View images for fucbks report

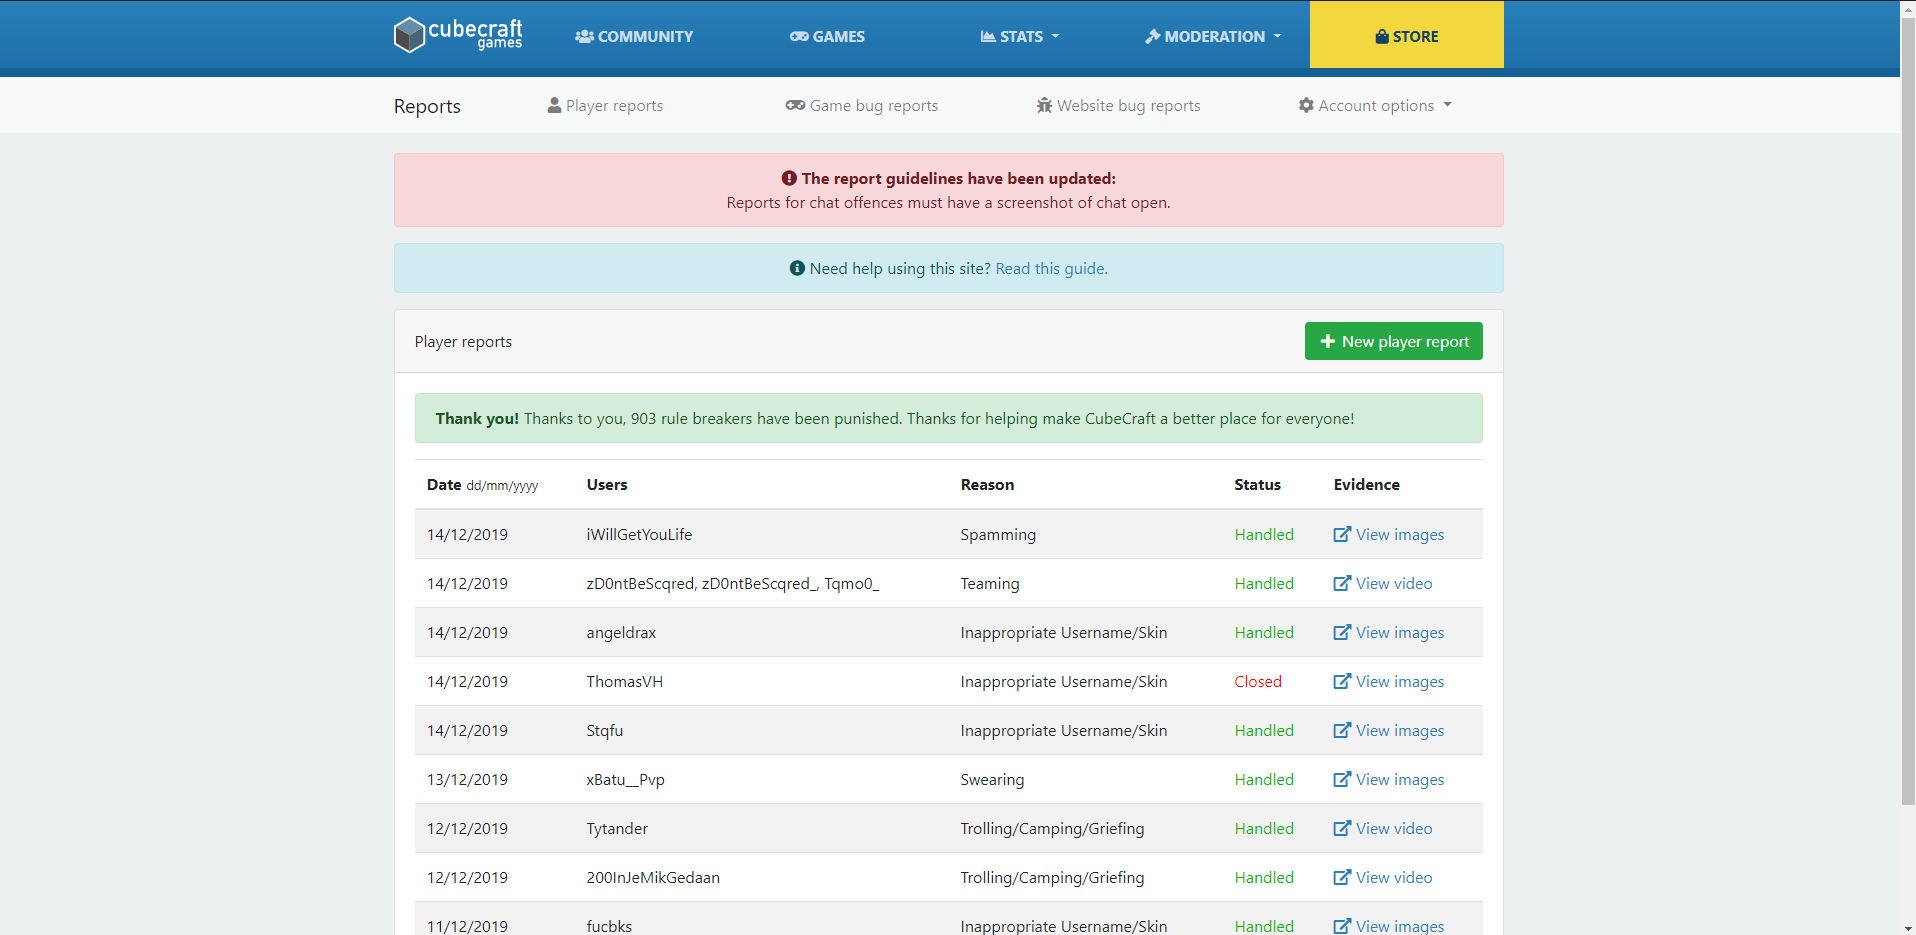click(x=1389, y=926)
